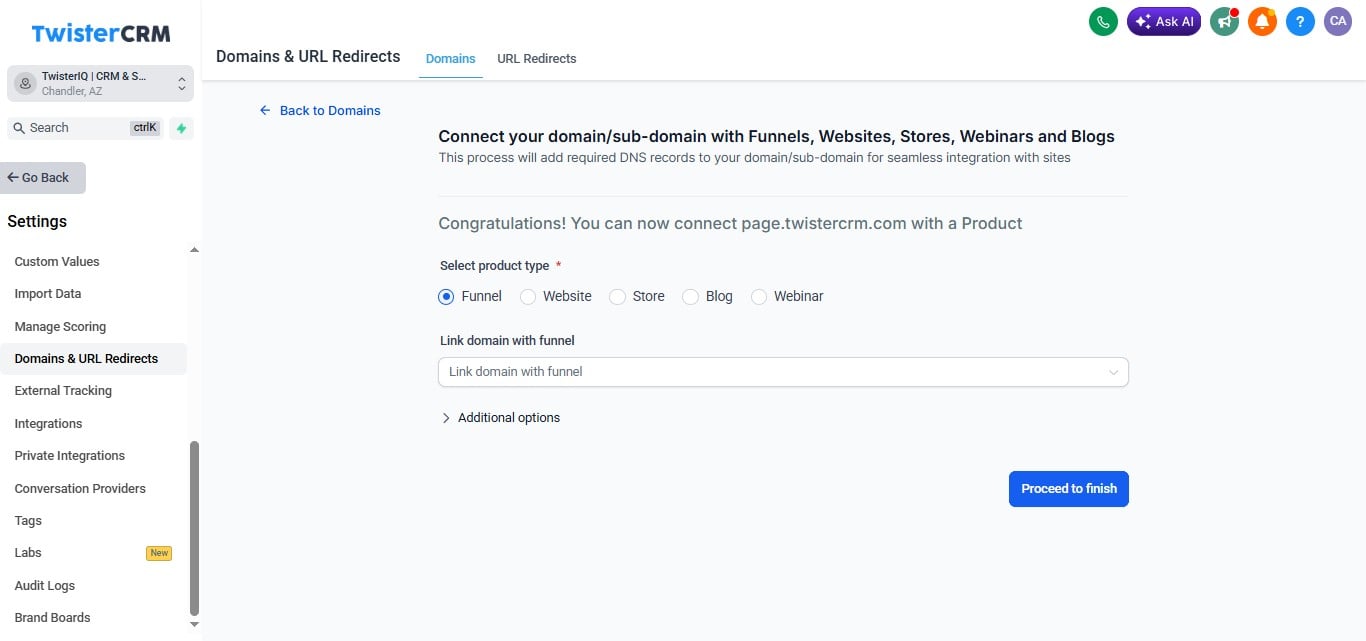Image resolution: width=1366 pixels, height=641 pixels.
Task: Click the sidebar scroll up arrow
Action: (194, 249)
